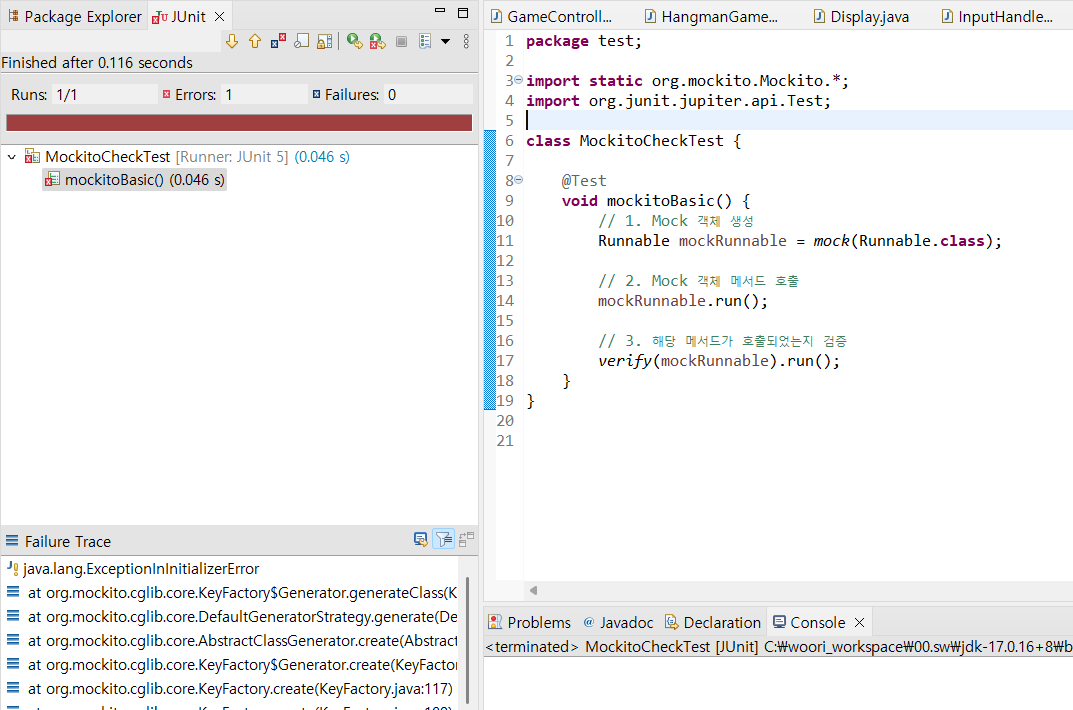Click the red JUnit progress bar

239,122
